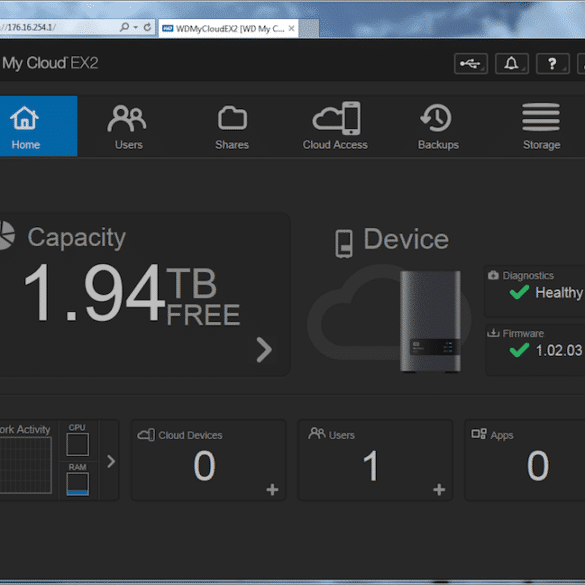Click the Device phone icon
Viewport: 585px width, 585px height.
344,244
